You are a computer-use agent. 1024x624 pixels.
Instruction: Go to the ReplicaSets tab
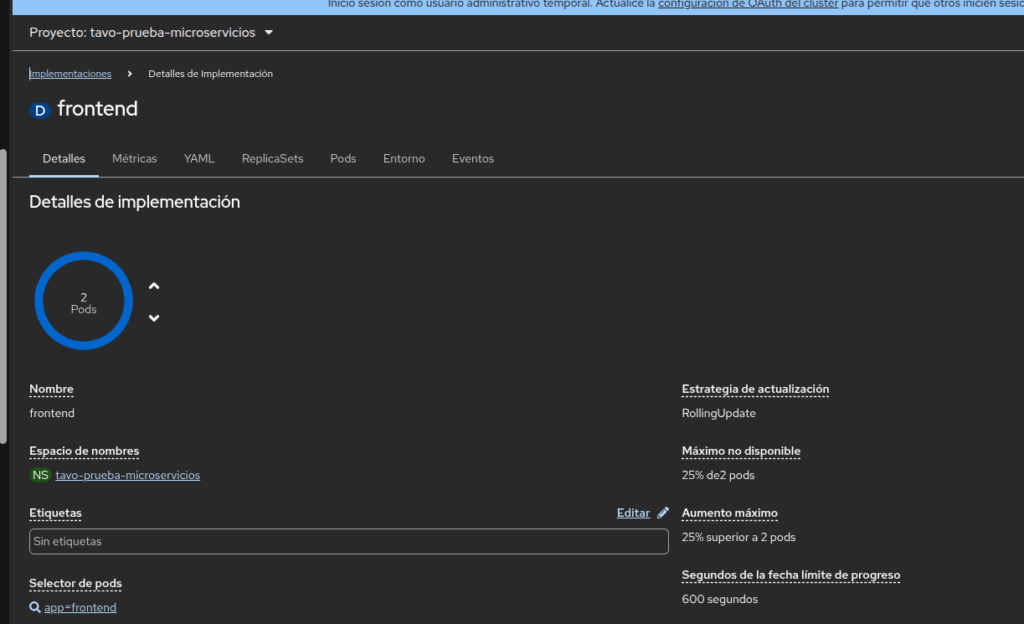272,159
